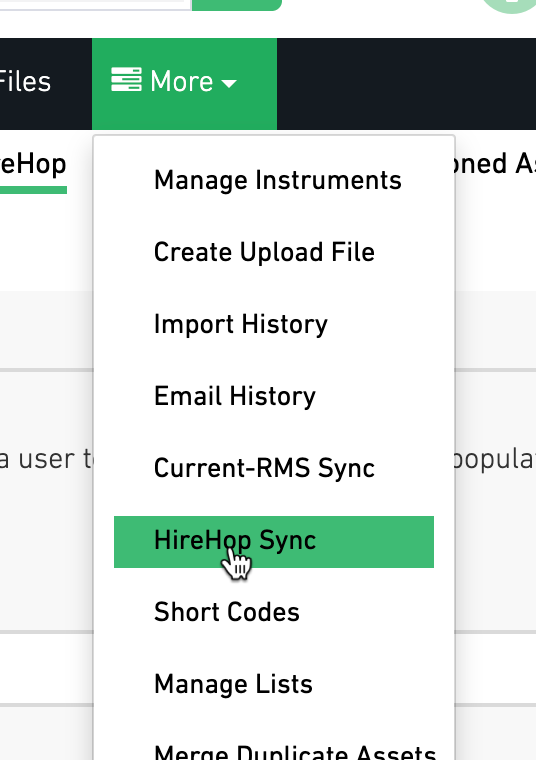
Task: Click the green button beside search field
Action: [236, 5]
